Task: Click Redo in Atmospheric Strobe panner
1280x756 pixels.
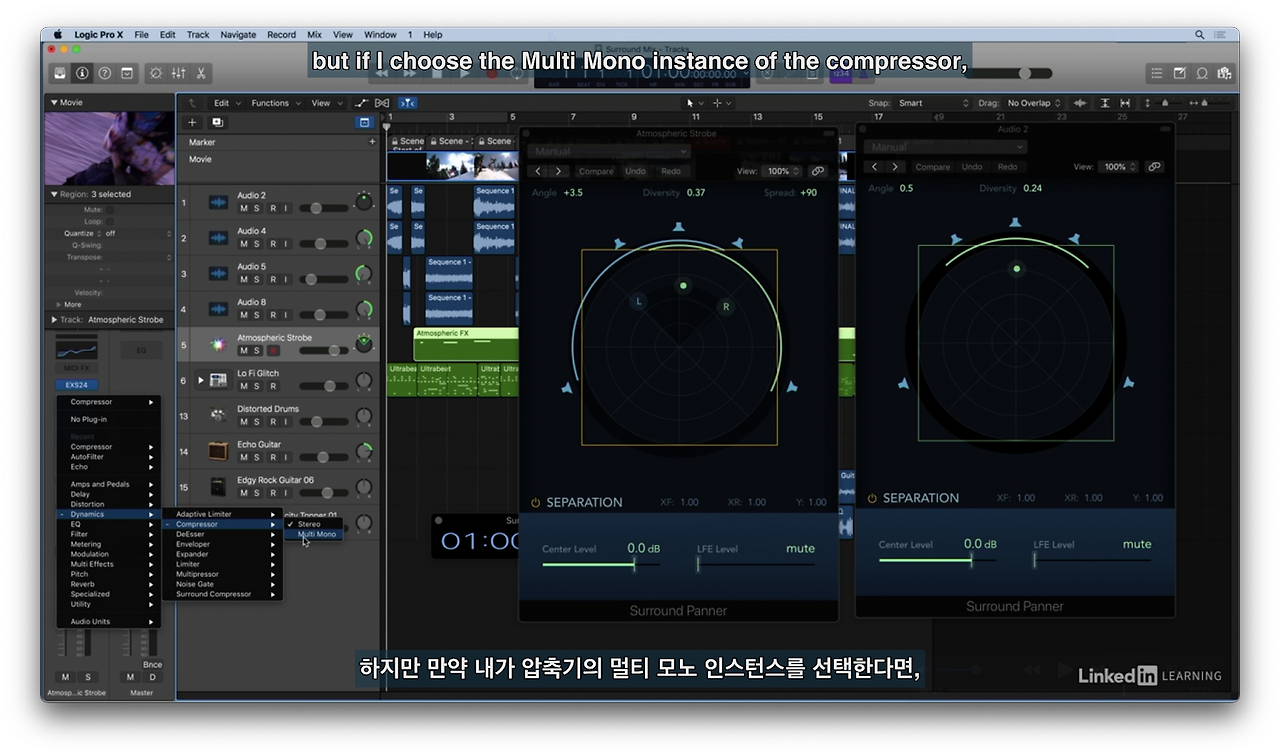Action: click(x=671, y=171)
